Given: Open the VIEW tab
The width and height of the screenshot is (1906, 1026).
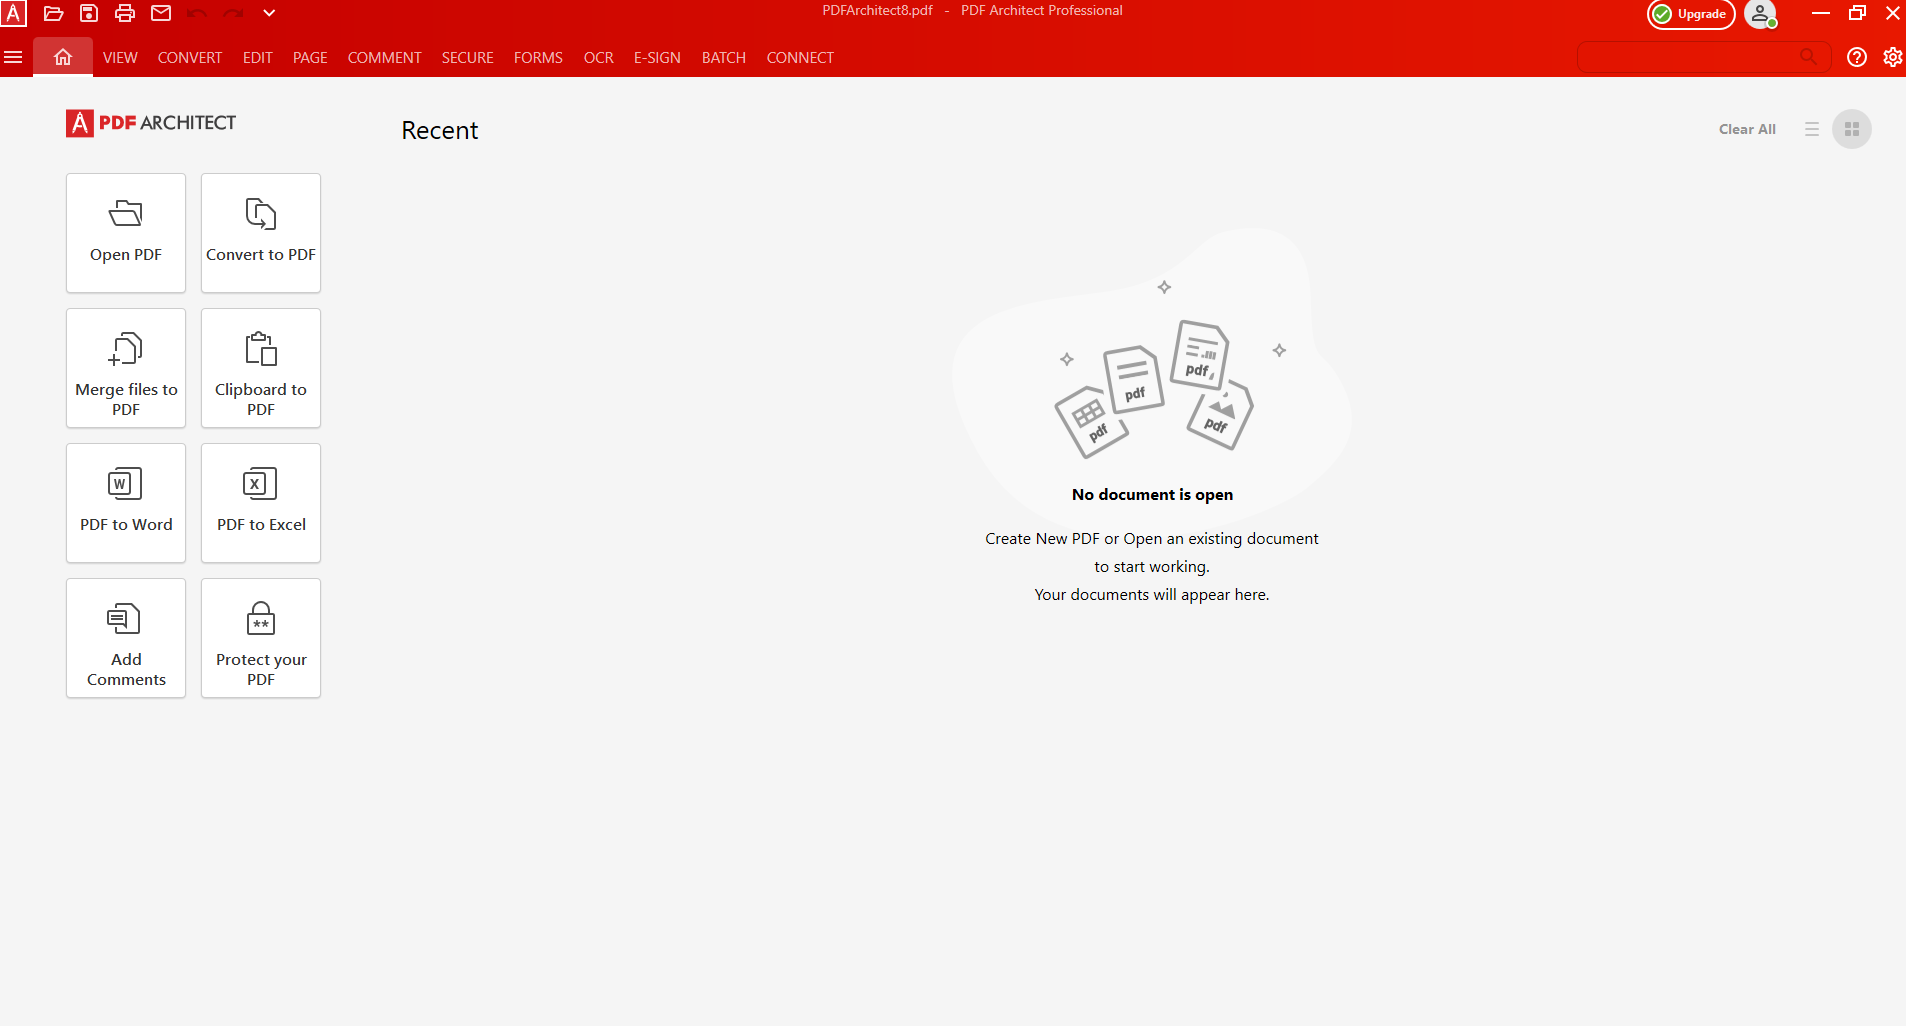Looking at the screenshot, I should [120, 58].
